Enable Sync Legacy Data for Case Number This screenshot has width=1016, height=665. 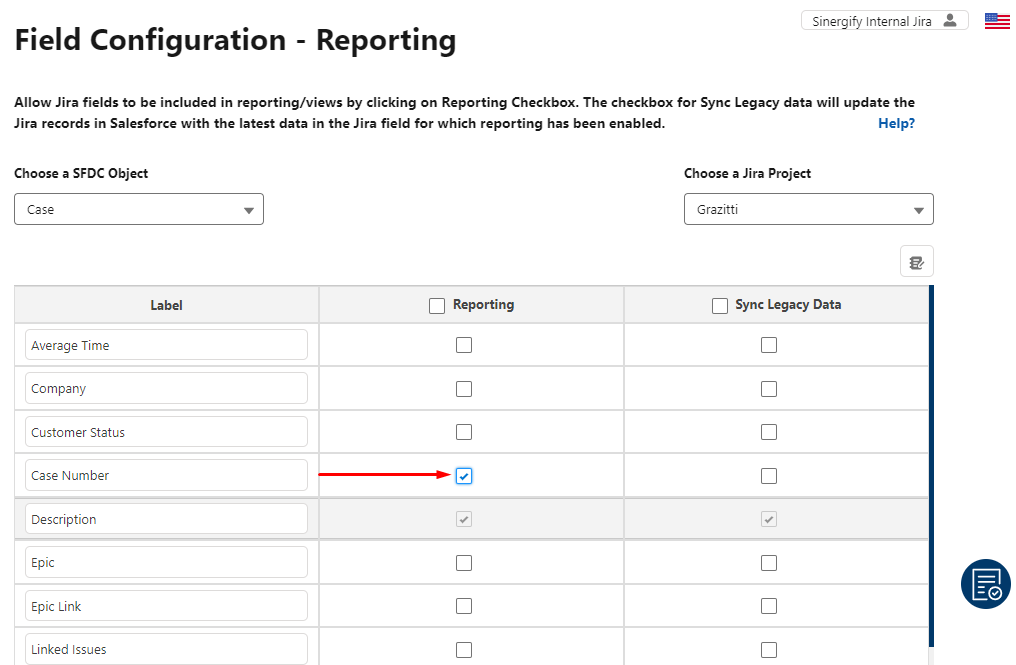point(769,476)
